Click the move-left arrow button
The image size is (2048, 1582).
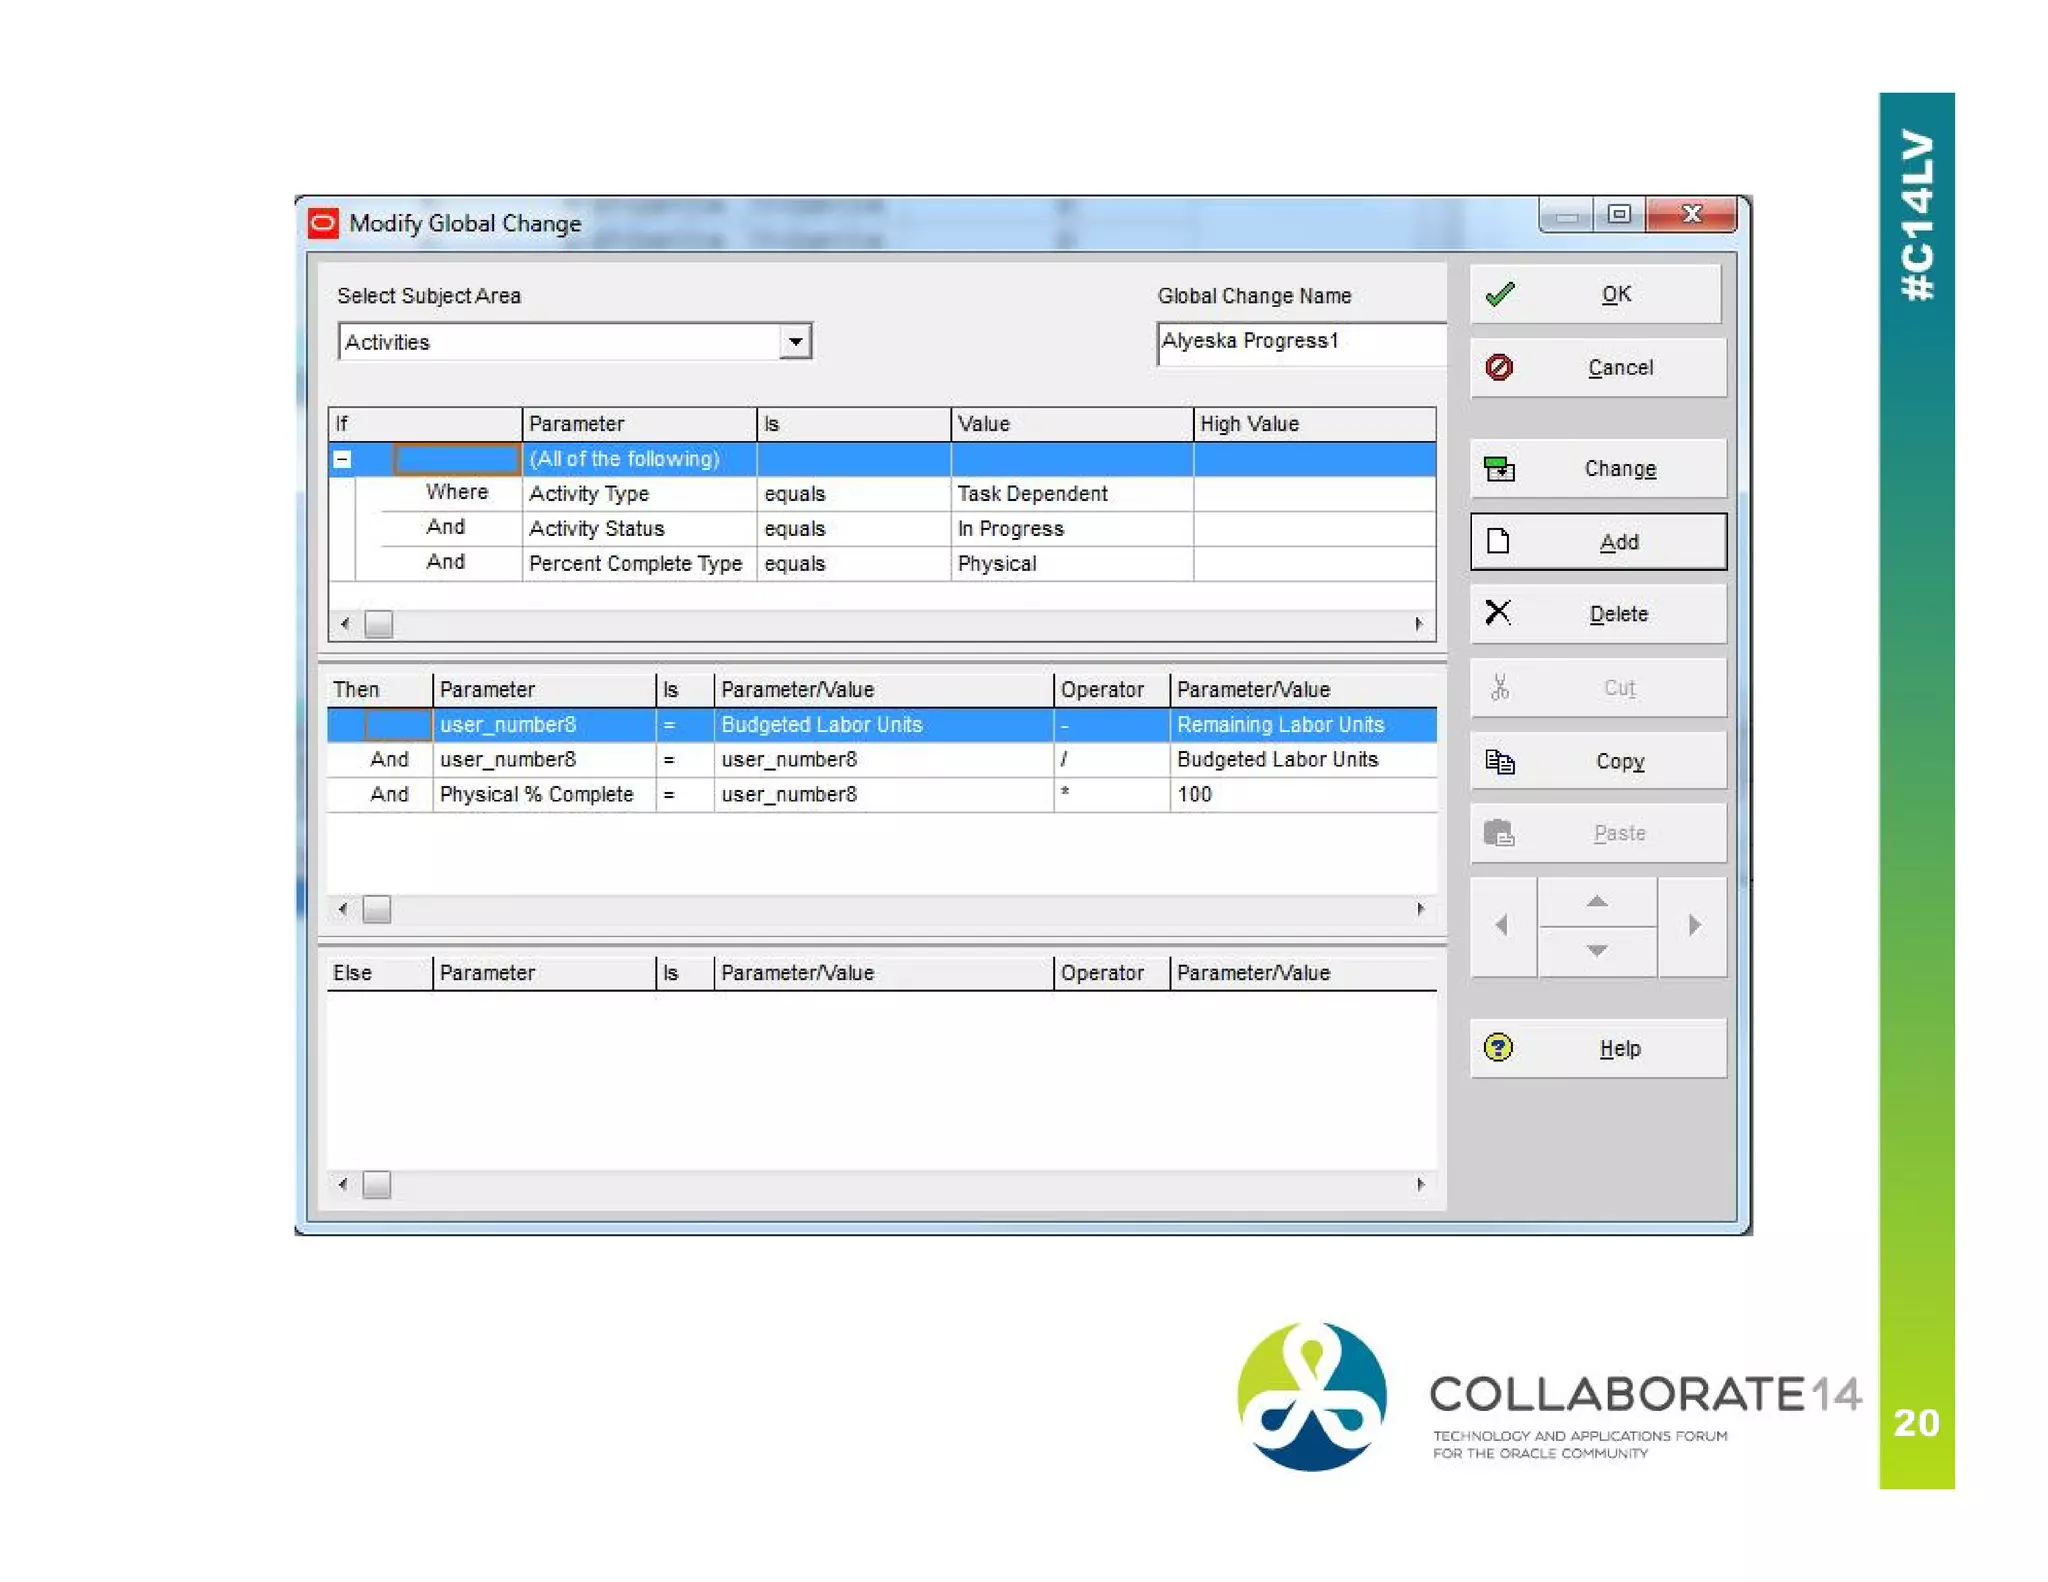pyautogui.click(x=1502, y=925)
